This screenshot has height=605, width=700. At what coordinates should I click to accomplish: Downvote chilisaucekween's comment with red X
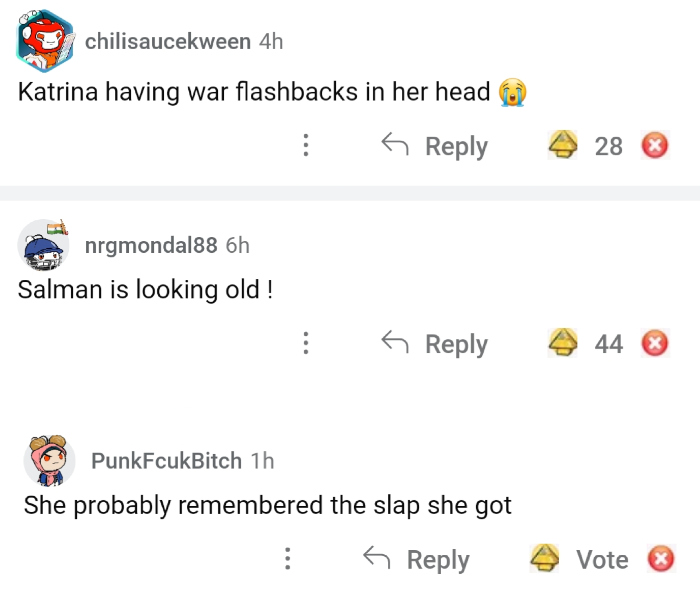[655, 147]
